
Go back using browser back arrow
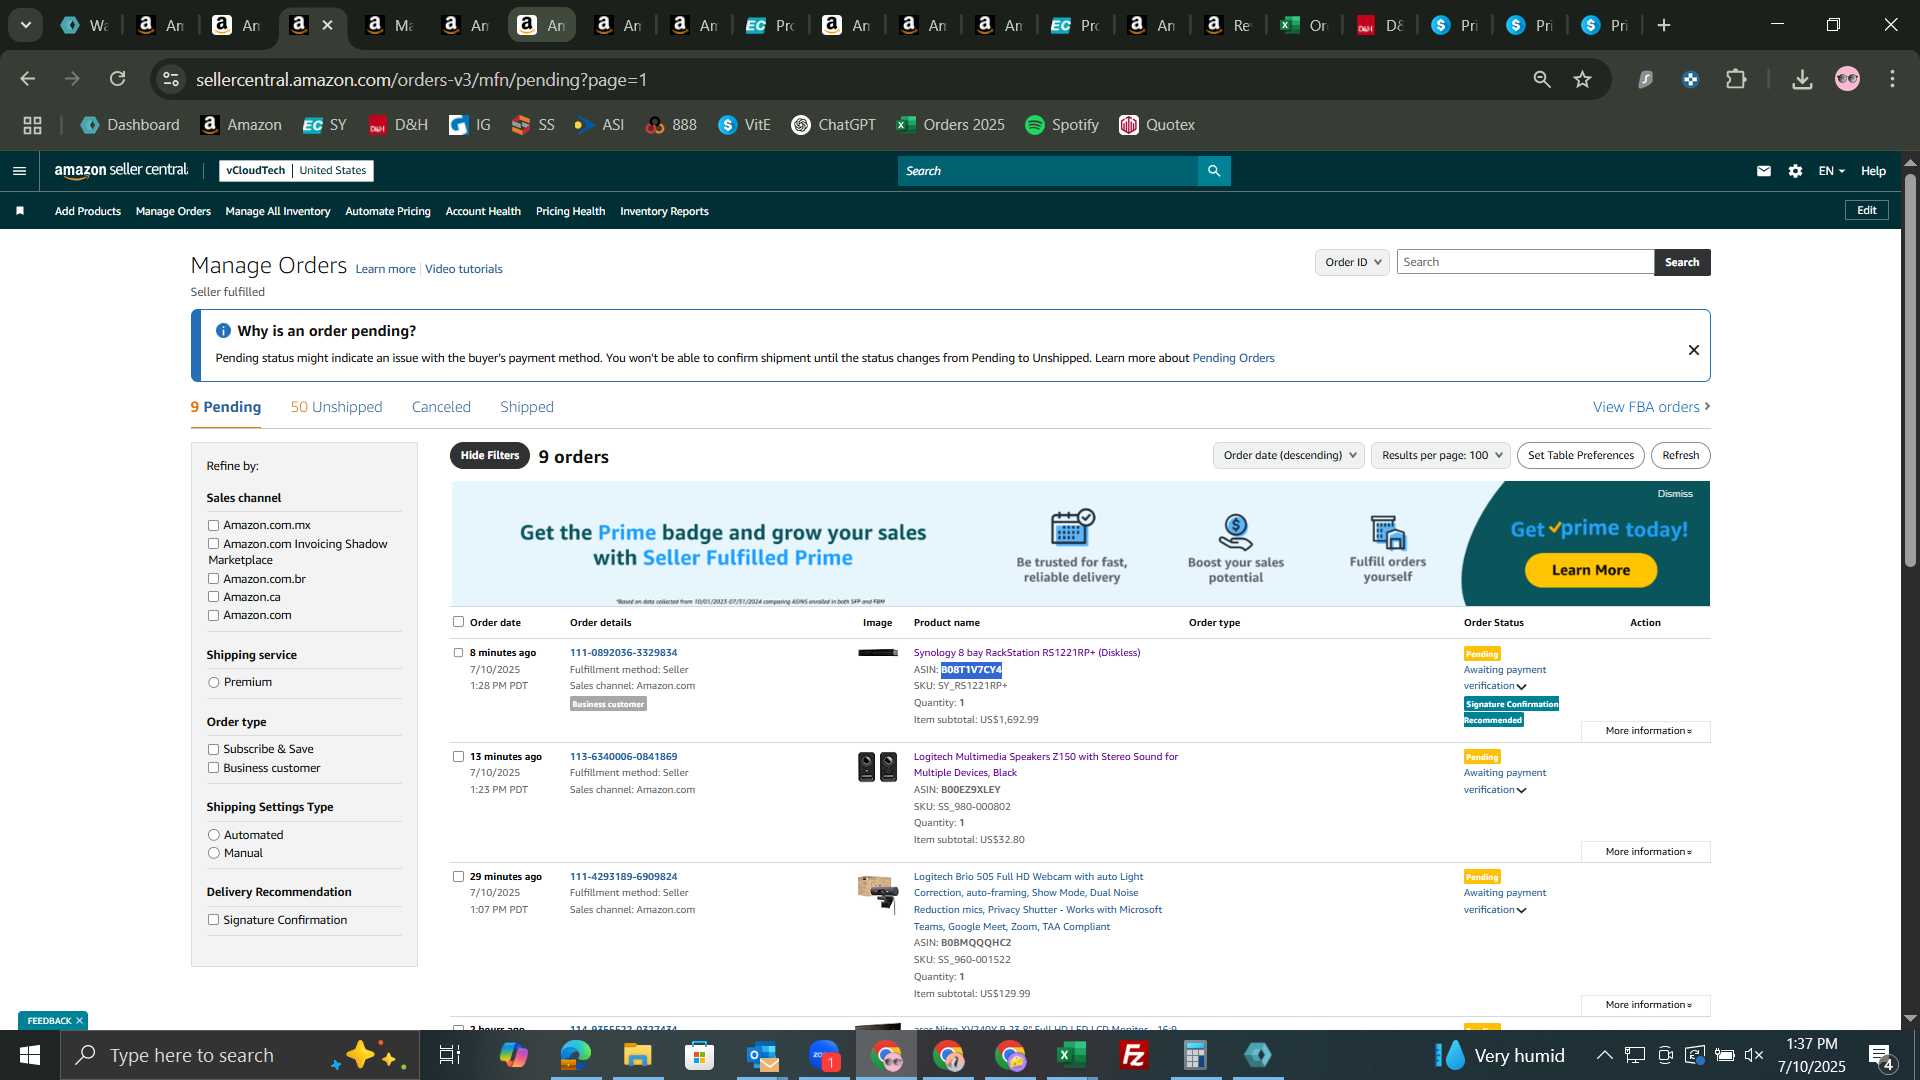[x=28, y=79]
